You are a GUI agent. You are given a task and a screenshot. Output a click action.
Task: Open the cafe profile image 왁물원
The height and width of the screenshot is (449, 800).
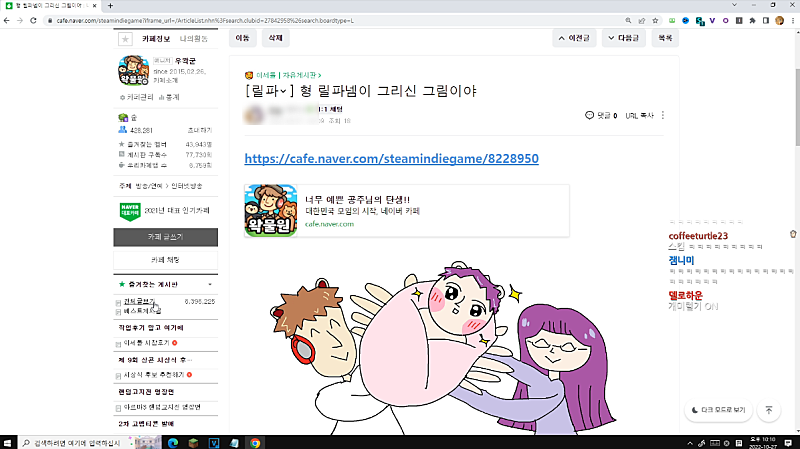[x=133, y=70]
